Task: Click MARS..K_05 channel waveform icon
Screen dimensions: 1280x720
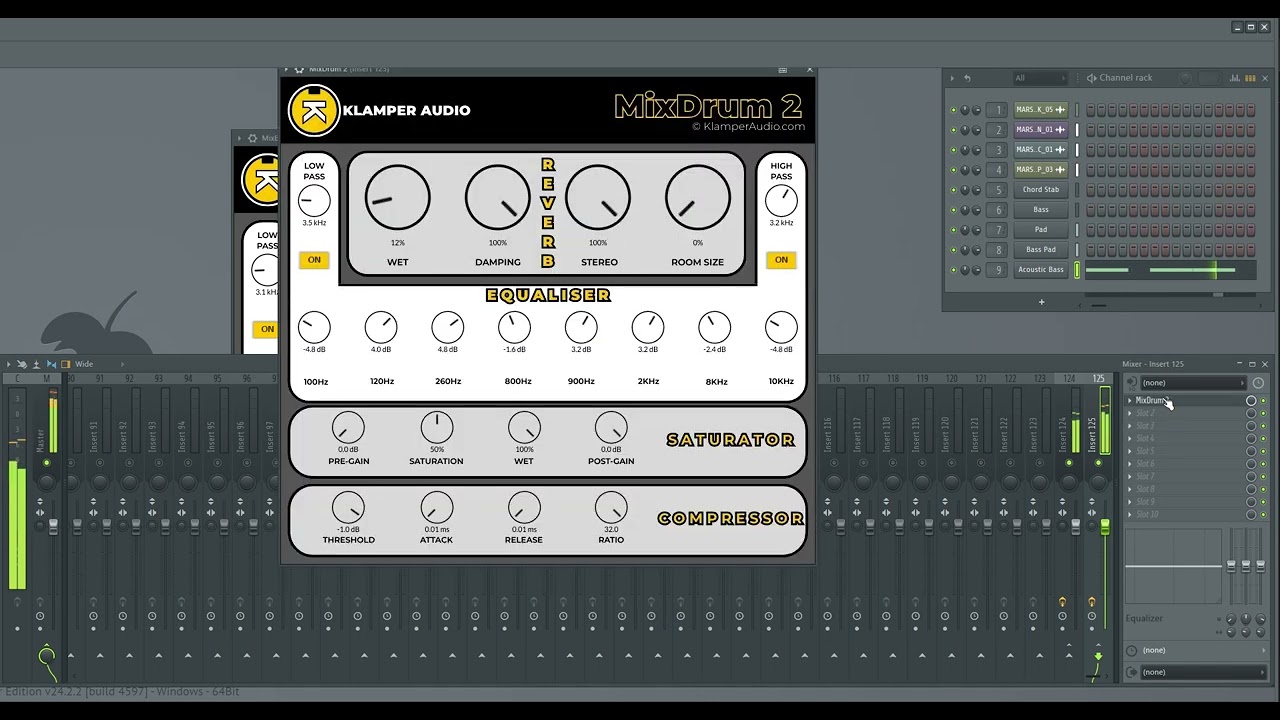Action: (1060, 110)
